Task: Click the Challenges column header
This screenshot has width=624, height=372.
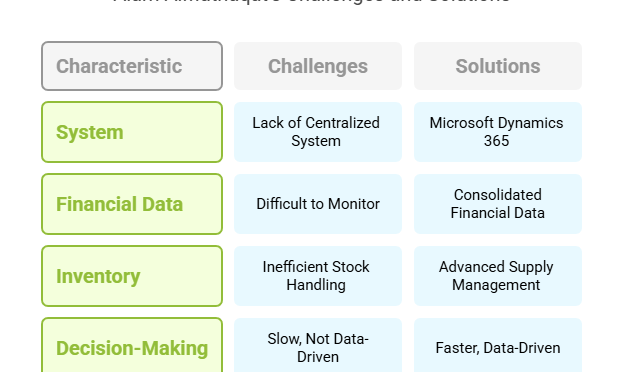Action: tap(318, 66)
